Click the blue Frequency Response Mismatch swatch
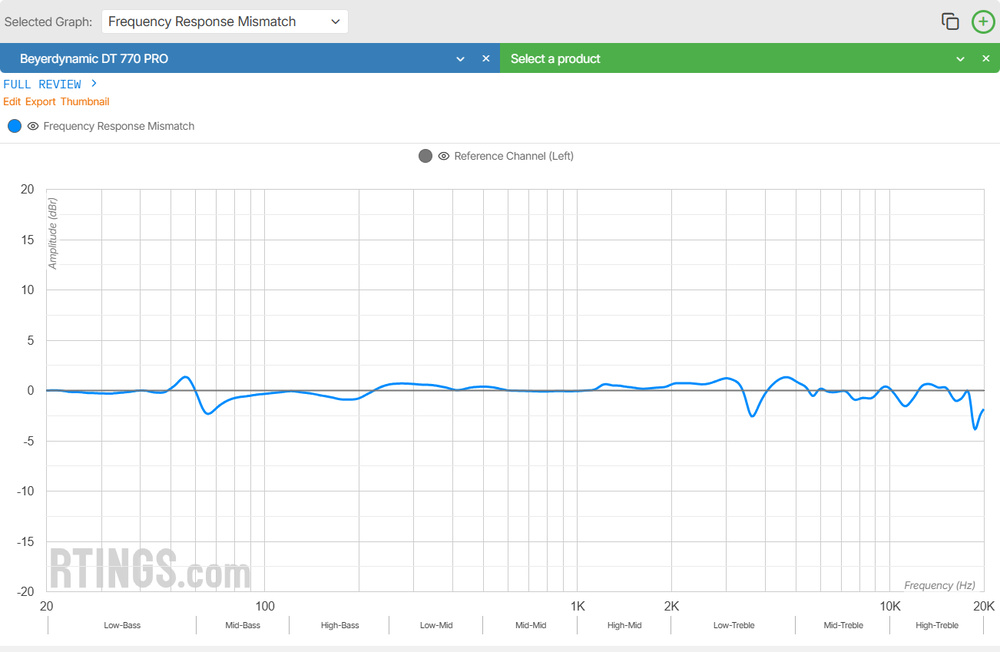1000x652 pixels. (14, 127)
